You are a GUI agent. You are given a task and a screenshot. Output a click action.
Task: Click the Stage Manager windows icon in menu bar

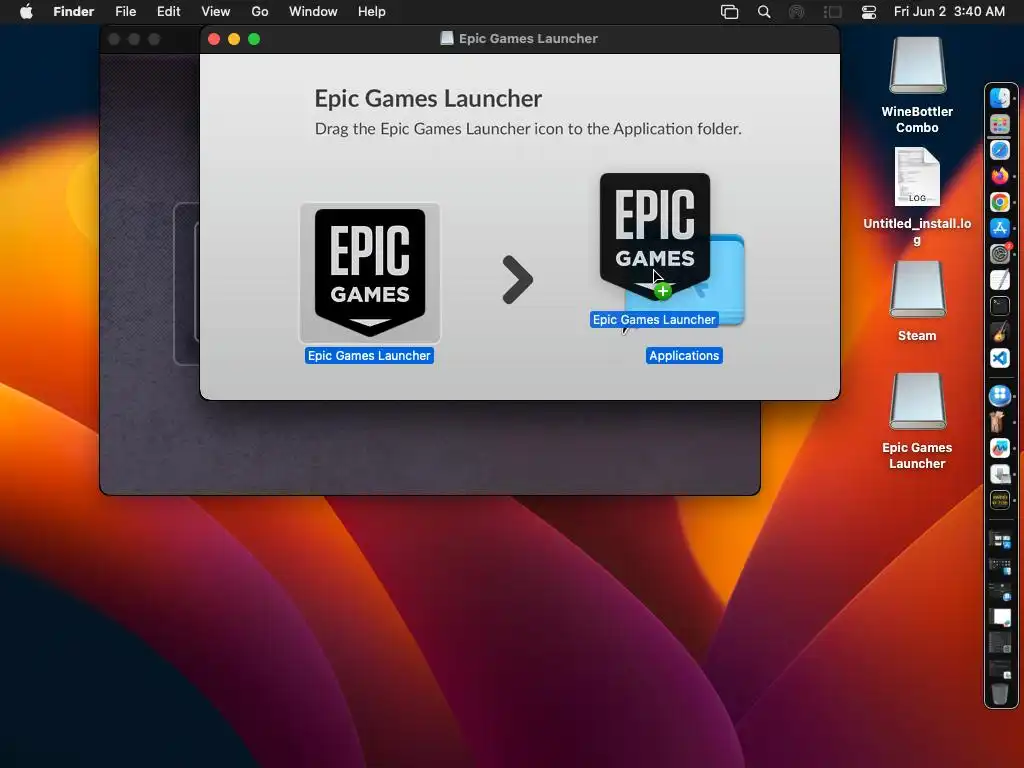click(729, 12)
